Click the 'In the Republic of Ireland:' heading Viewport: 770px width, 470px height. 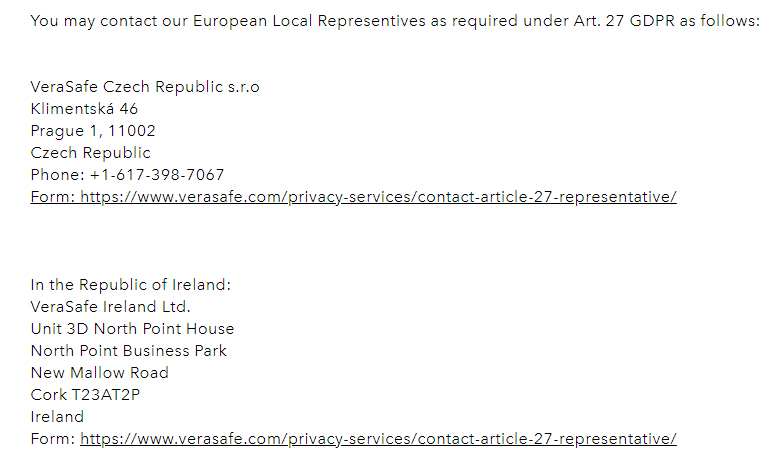(x=131, y=285)
